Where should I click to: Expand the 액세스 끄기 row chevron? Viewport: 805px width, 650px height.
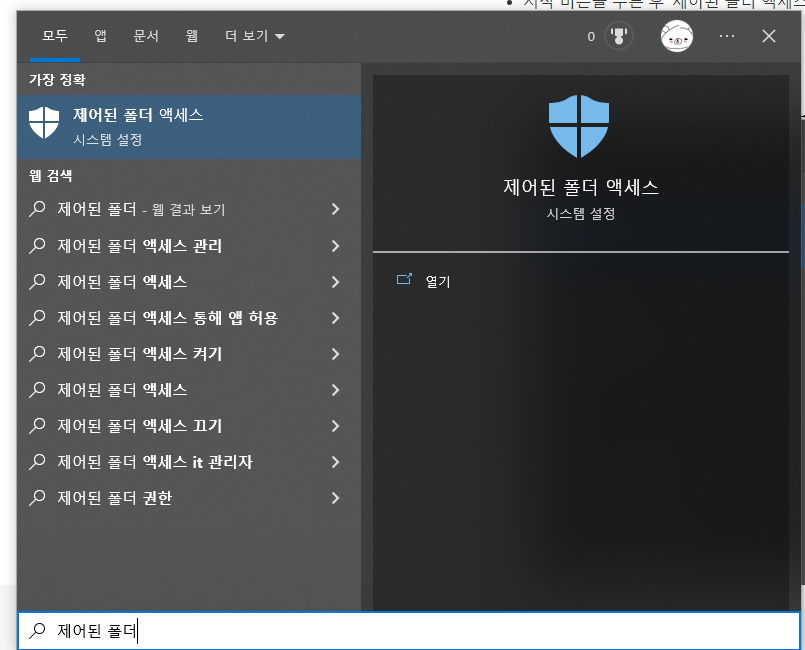335,426
